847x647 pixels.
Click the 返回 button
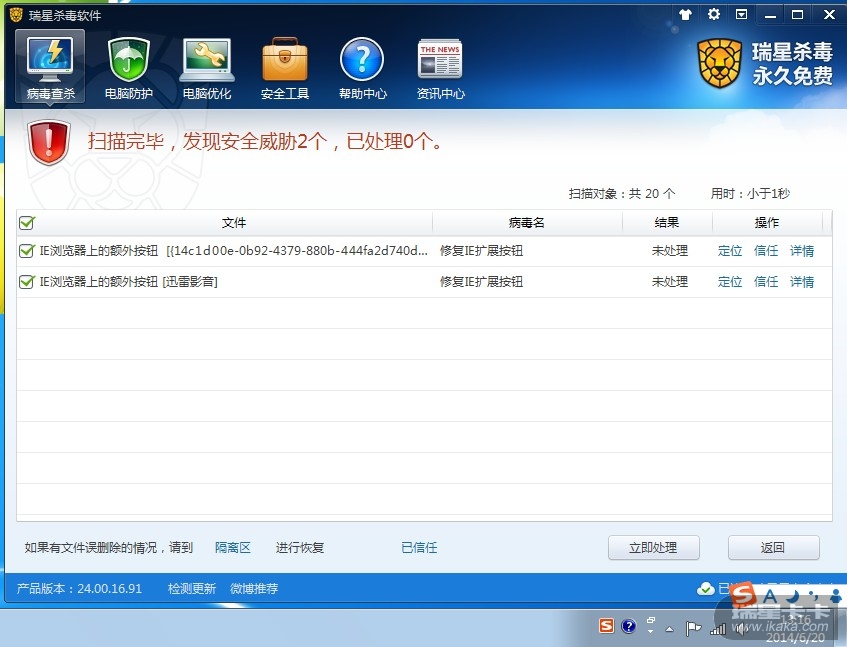(773, 548)
